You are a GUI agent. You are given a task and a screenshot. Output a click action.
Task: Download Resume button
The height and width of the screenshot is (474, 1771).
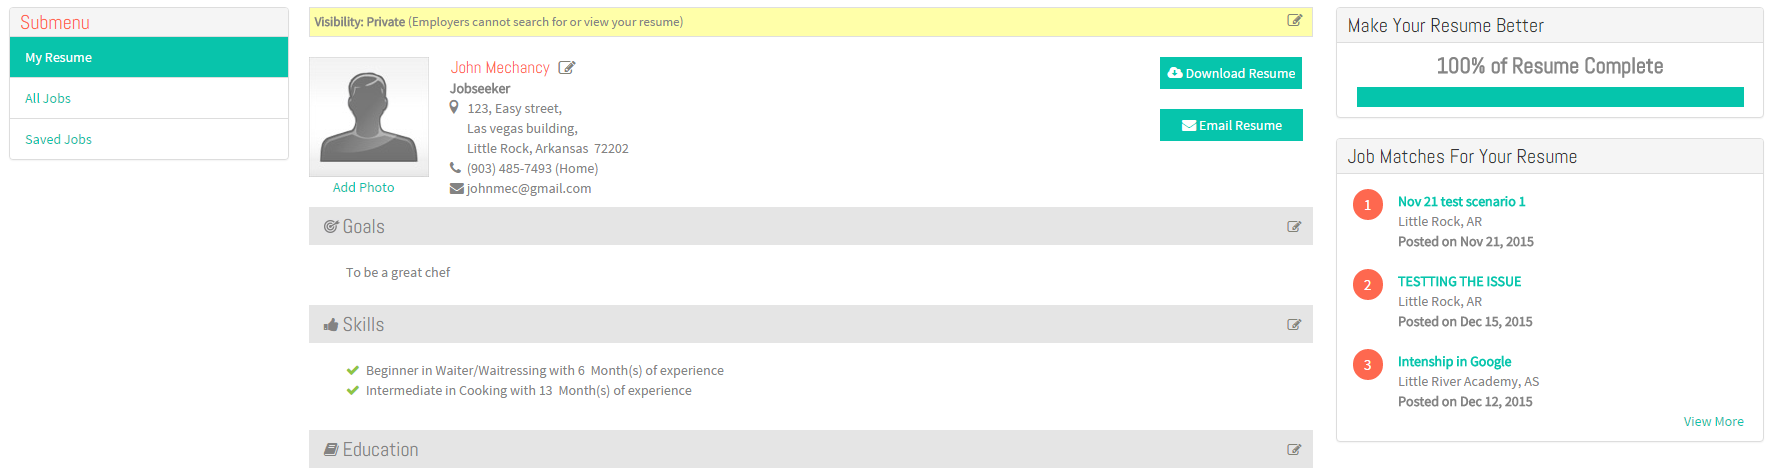1231,73
